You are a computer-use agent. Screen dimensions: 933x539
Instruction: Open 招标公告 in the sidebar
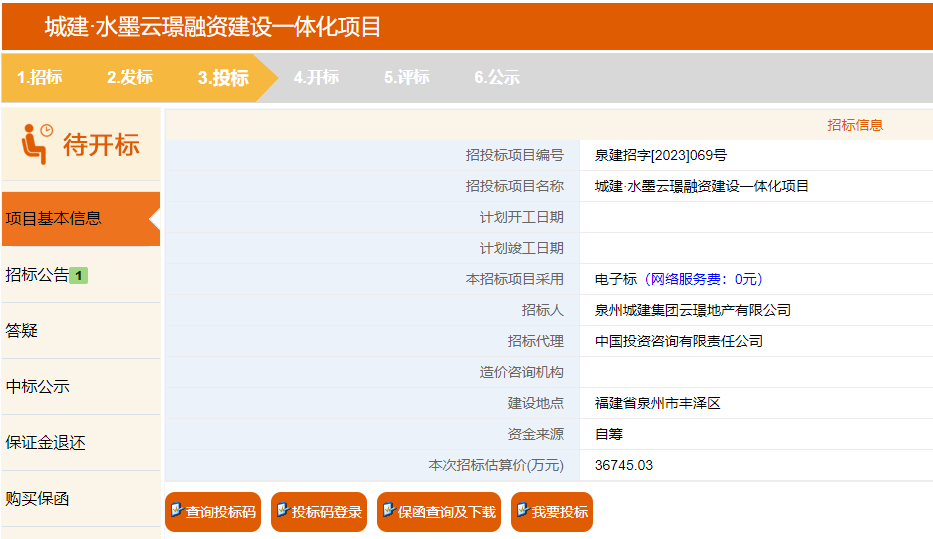click(x=81, y=275)
